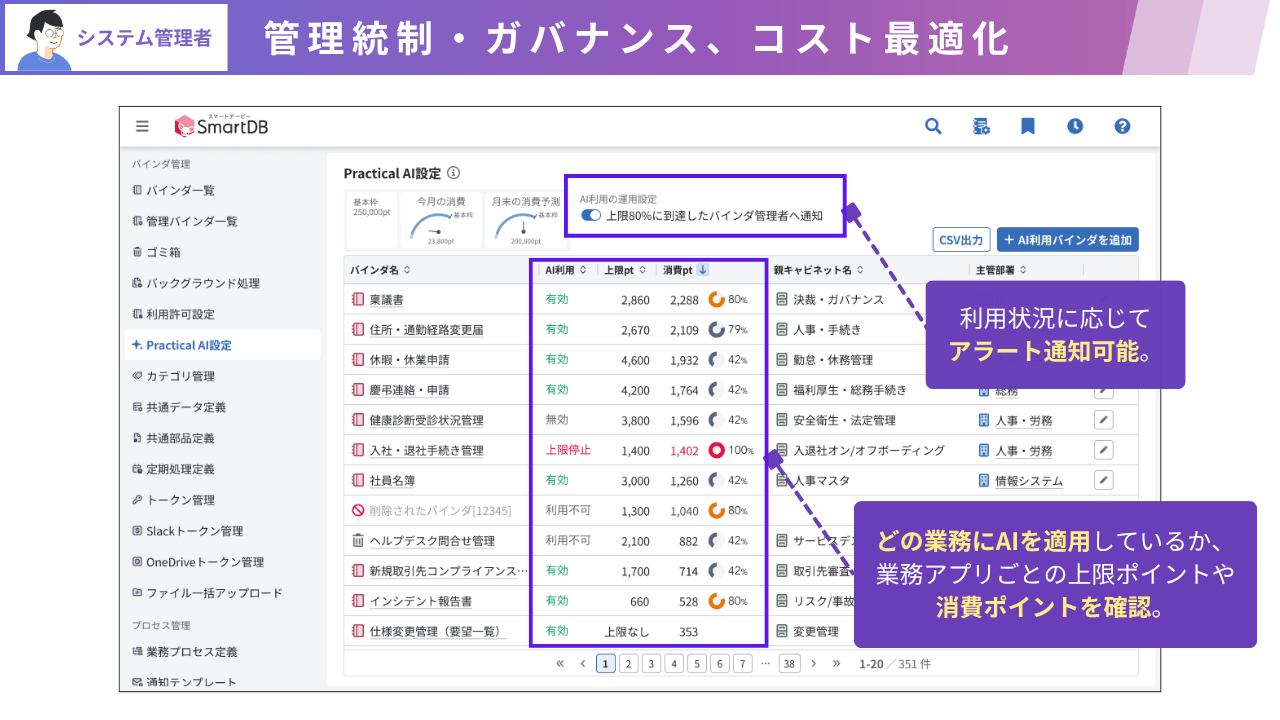Open history via the clock icon

(1075, 126)
